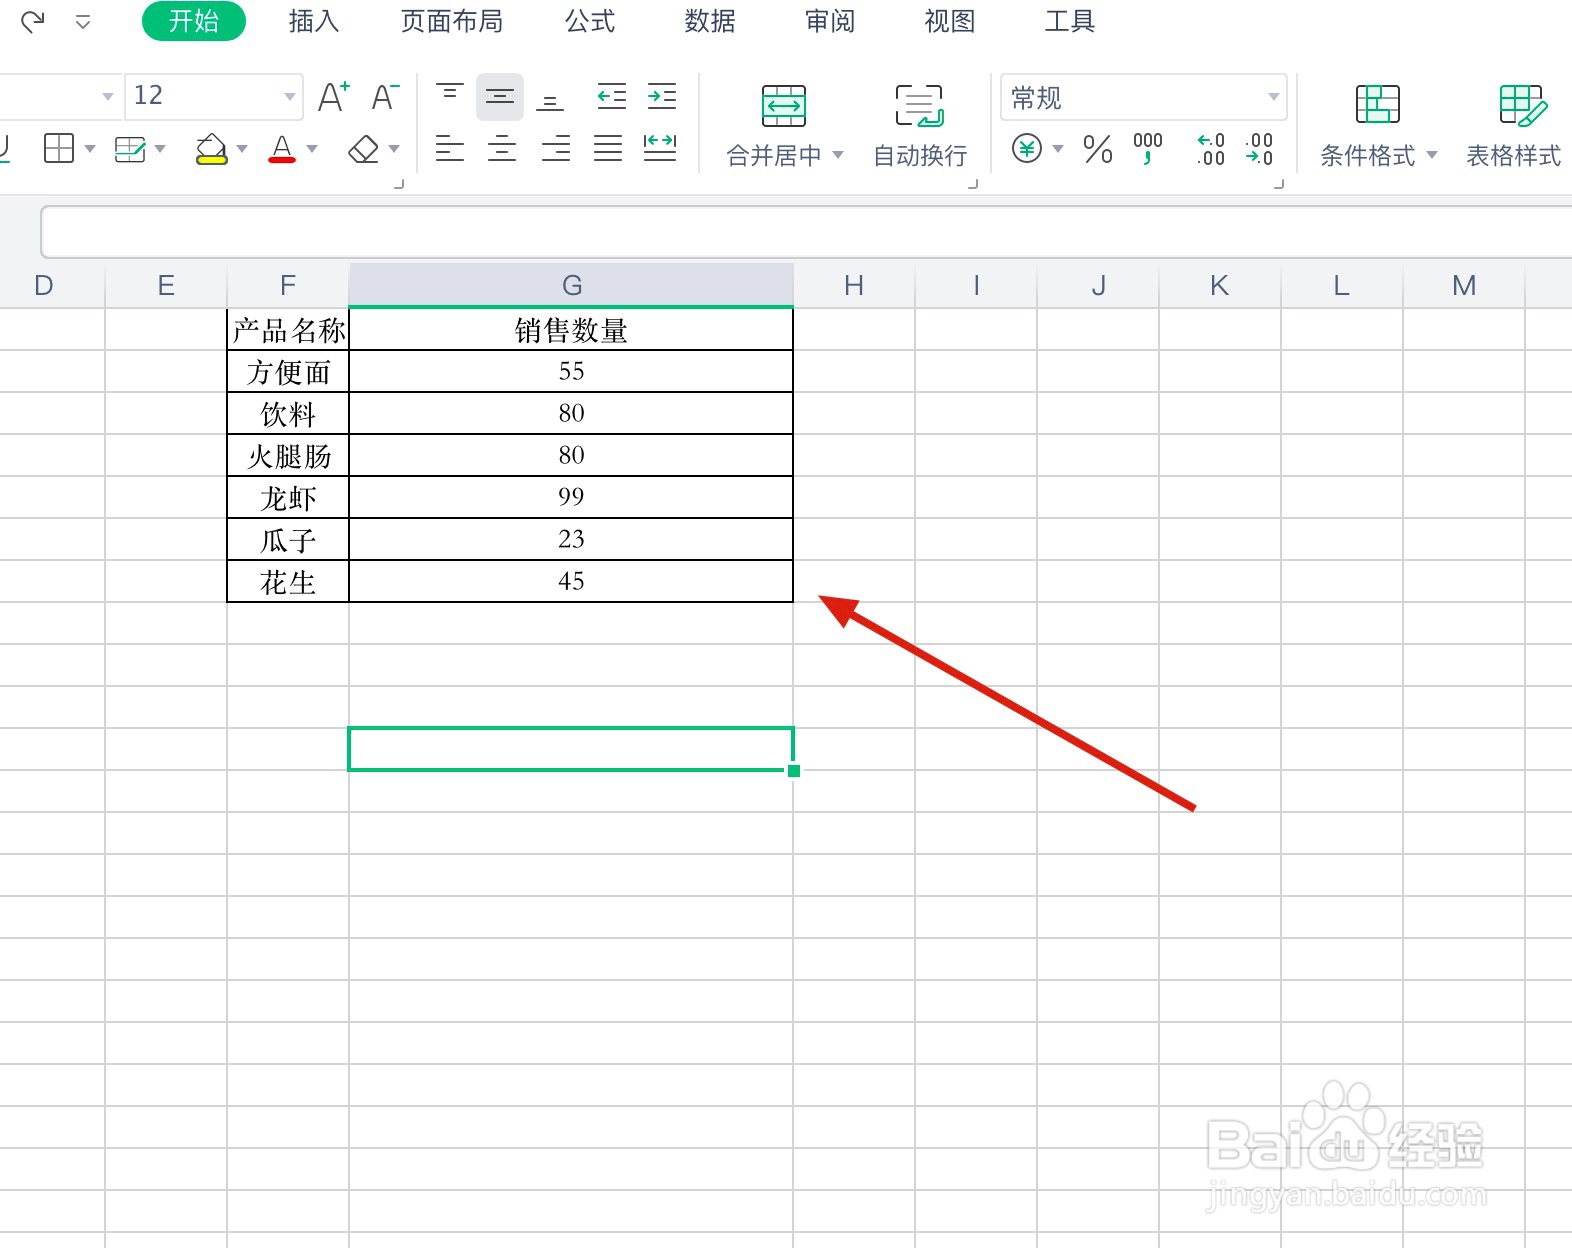Apply currency yen format icon

point(1027,149)
